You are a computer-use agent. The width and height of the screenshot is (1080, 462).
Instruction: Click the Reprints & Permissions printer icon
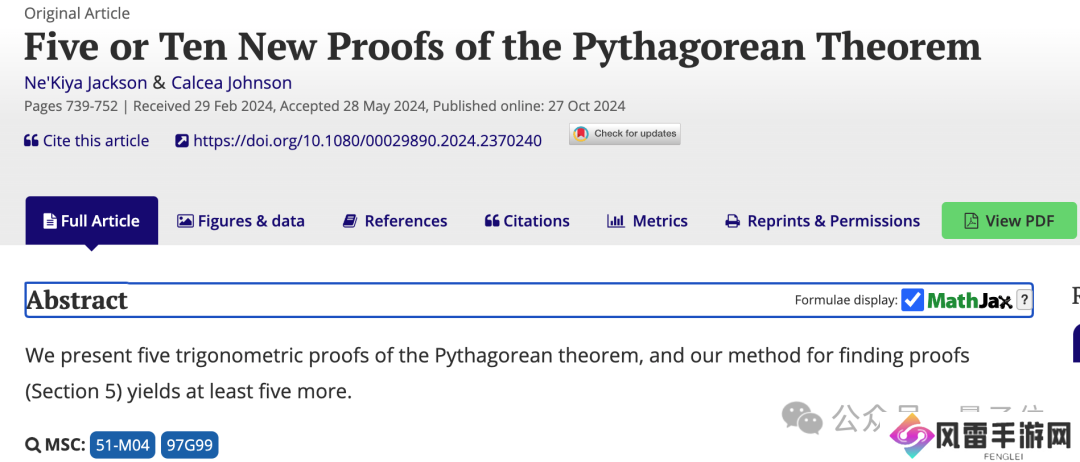coord(733,221)
